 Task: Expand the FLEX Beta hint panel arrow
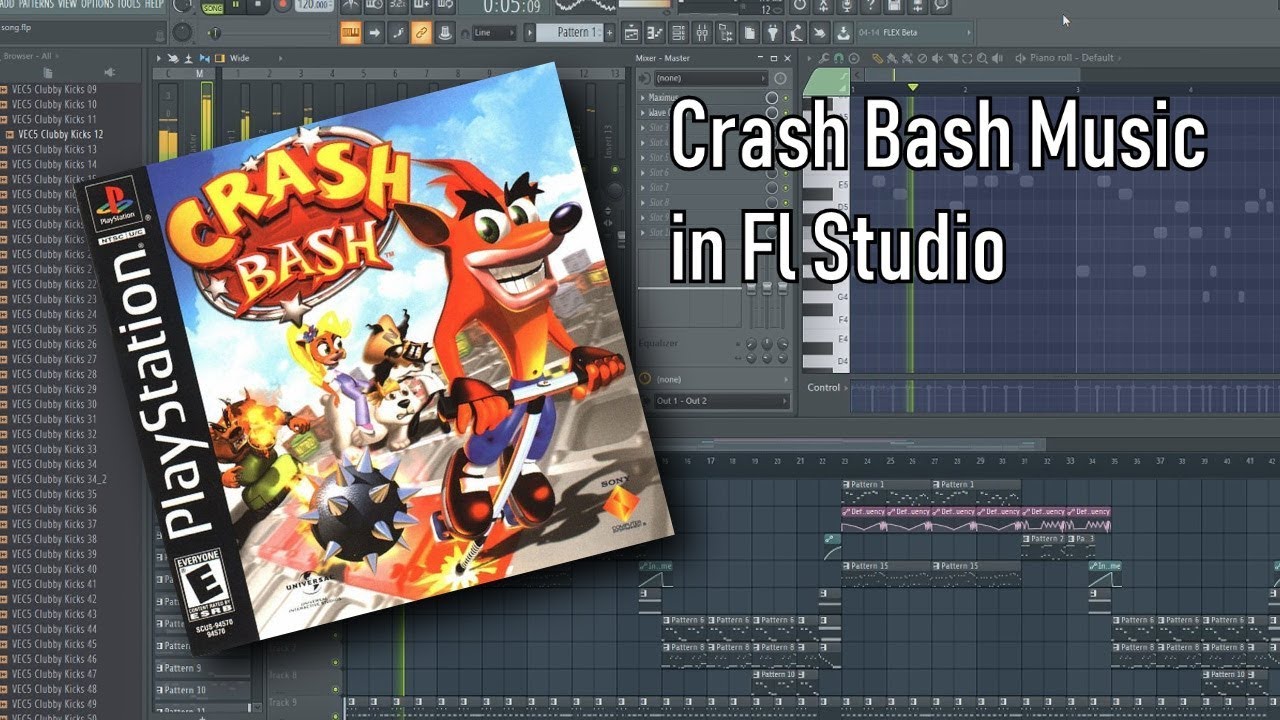(x=969, y=33)
